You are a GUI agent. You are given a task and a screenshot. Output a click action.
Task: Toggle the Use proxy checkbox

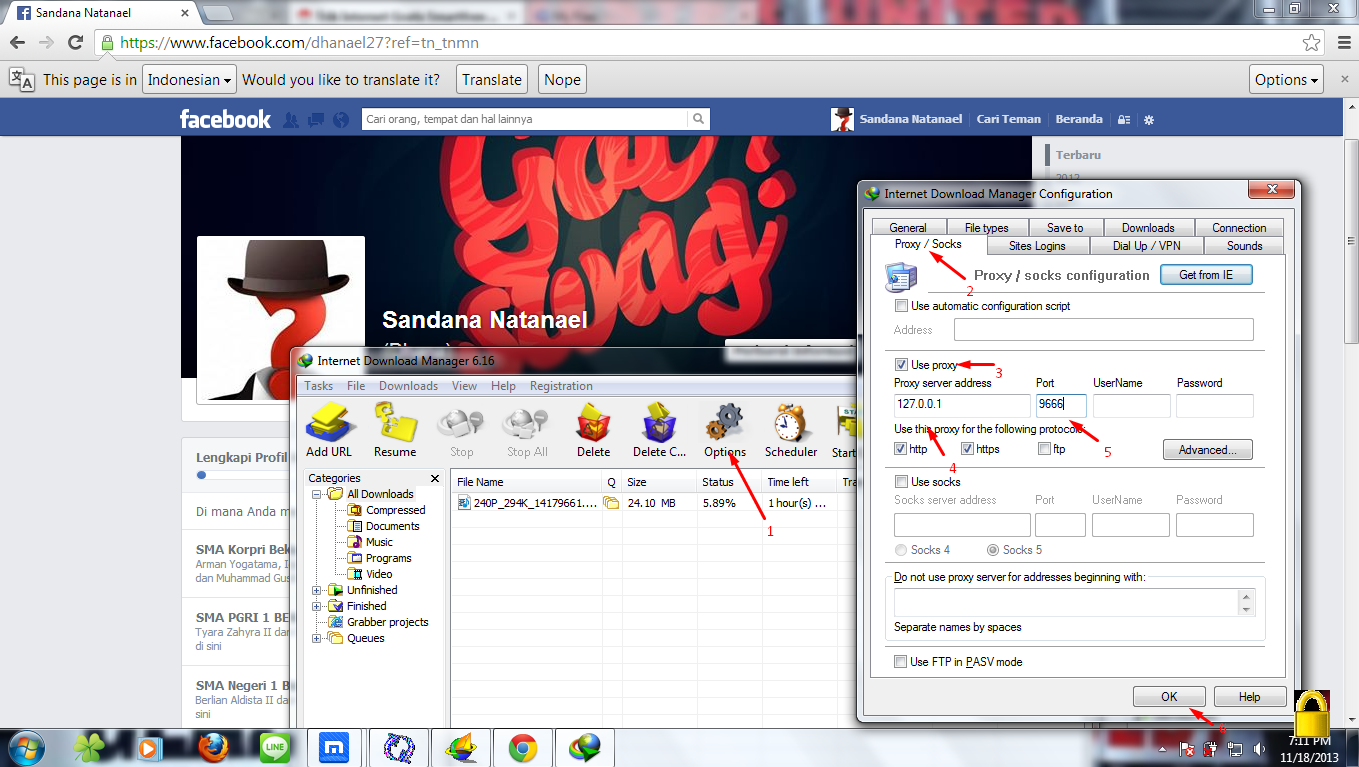coord(902,365)
